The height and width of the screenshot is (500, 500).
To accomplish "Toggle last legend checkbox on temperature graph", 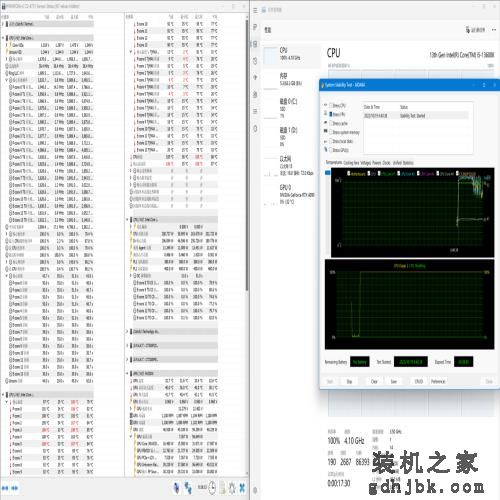I will click(458, 173).
